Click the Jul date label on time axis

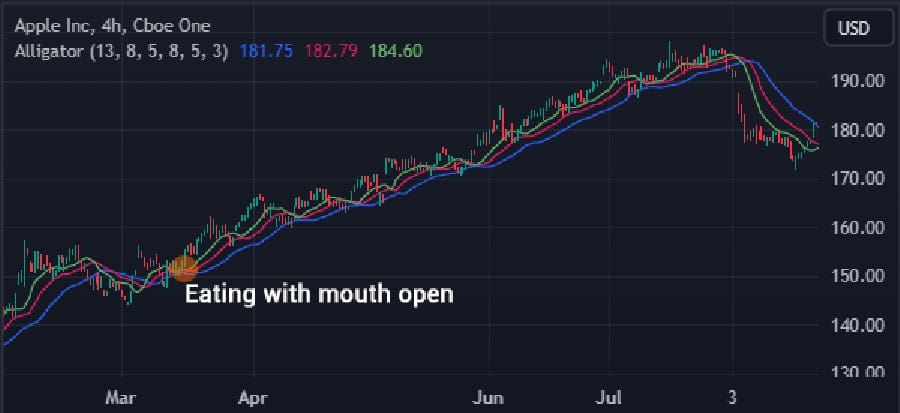pos(610,398)
